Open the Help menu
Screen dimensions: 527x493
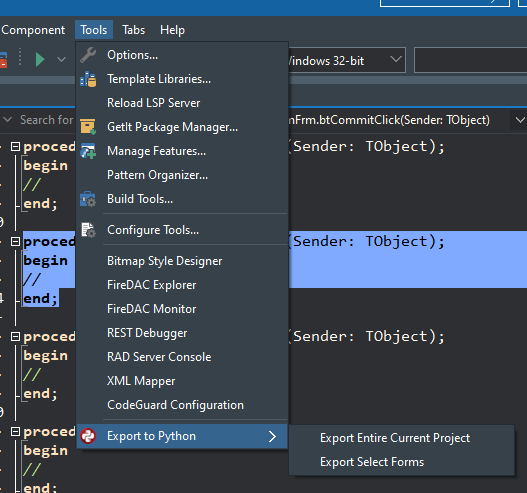coord(172,30)
